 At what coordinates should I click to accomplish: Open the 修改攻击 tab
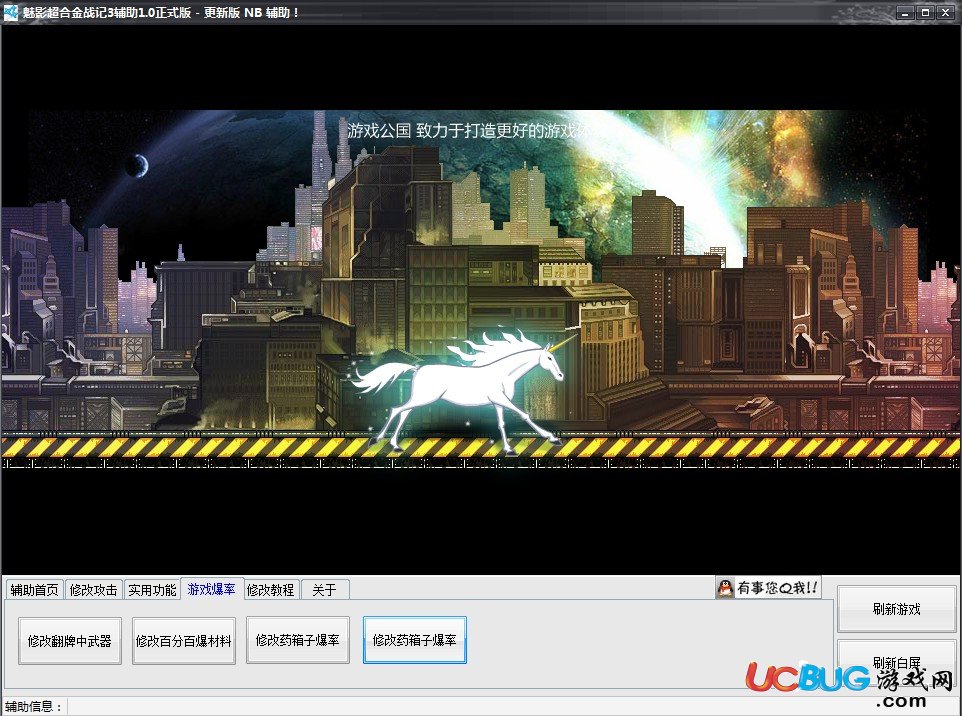pos(93,590)
